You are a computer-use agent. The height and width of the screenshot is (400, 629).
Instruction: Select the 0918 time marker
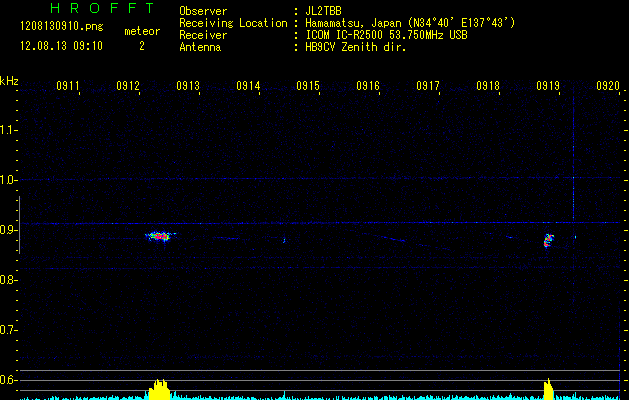click(x=488, y=87)
